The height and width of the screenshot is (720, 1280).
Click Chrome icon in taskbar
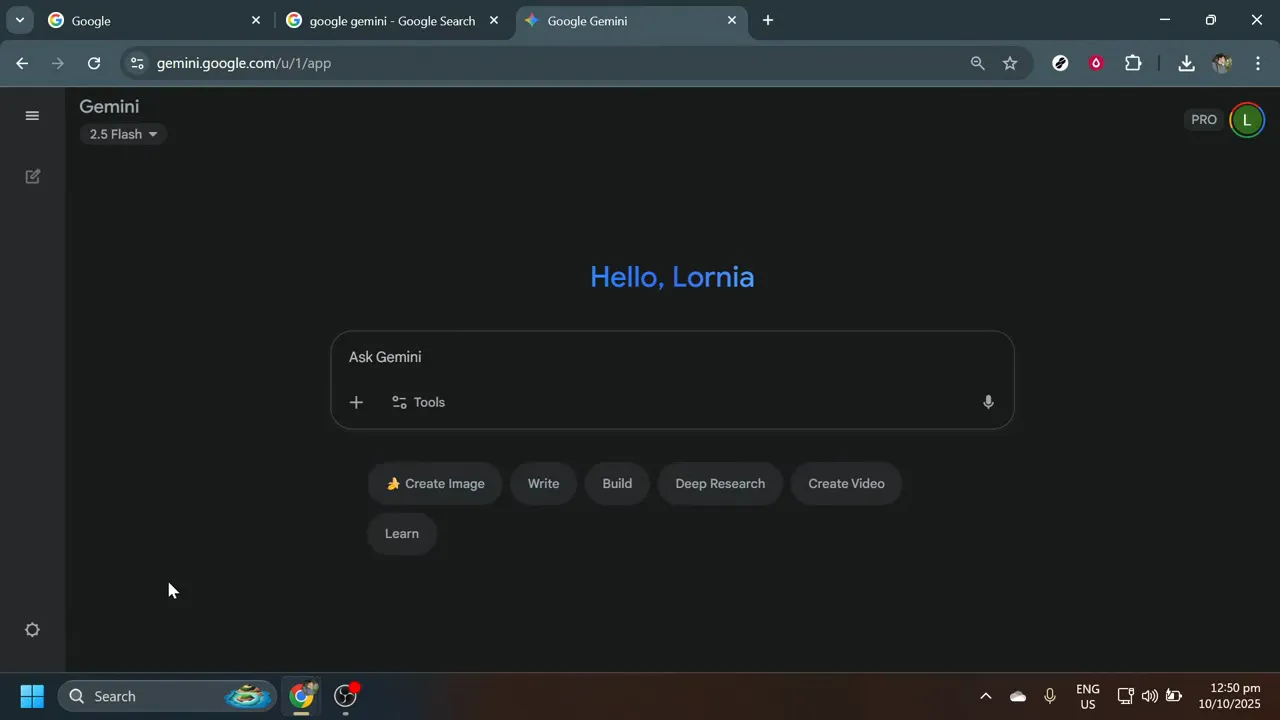[x=302, y=696]
